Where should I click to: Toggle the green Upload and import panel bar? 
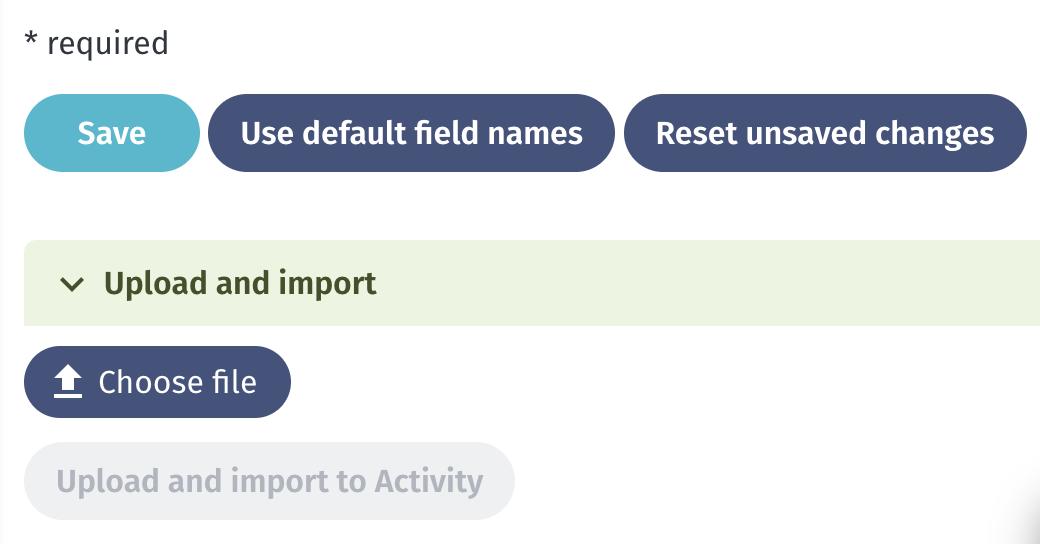point(532,283)
